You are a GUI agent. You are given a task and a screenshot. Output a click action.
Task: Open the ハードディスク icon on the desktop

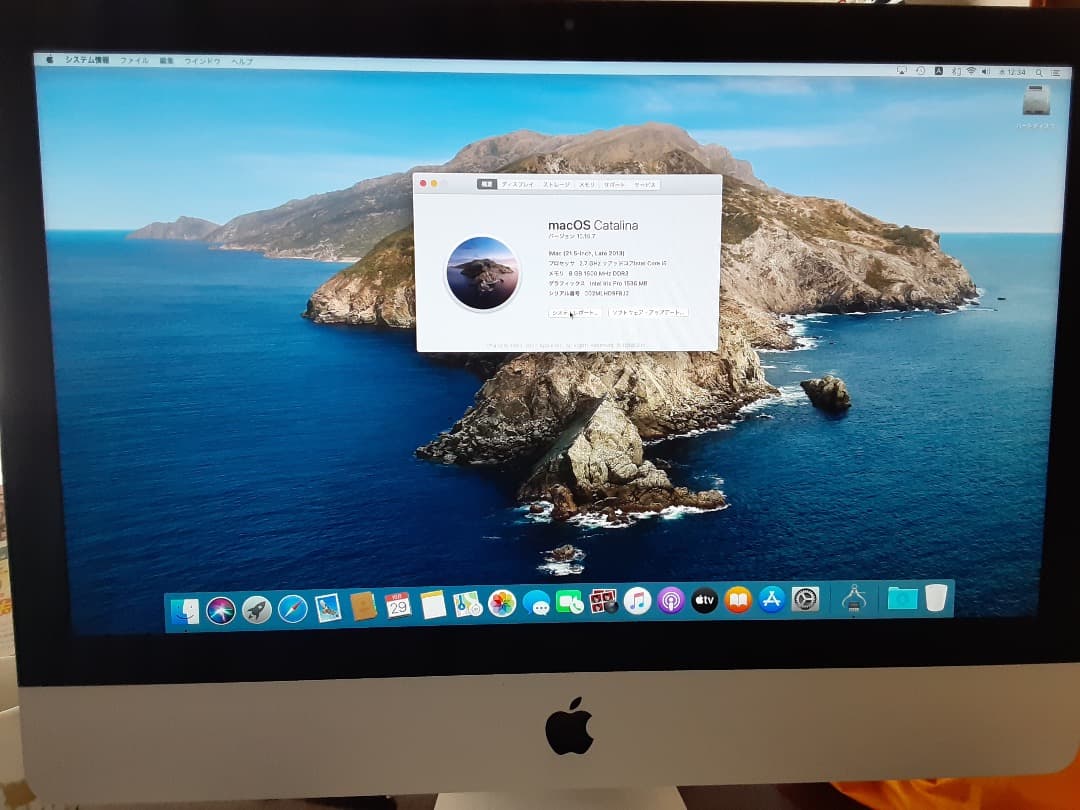tap(1034, 103)
